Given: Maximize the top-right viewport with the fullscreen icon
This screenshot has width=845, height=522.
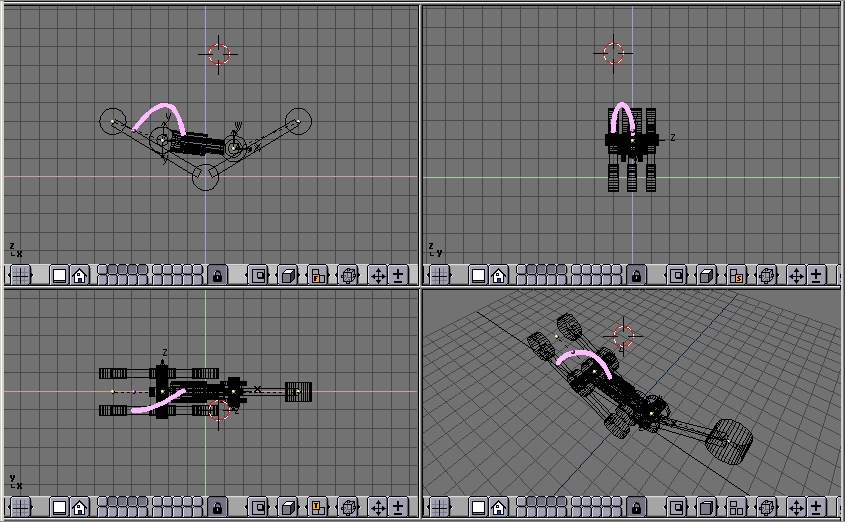Looking at the screenshot, I should (479, 275).
